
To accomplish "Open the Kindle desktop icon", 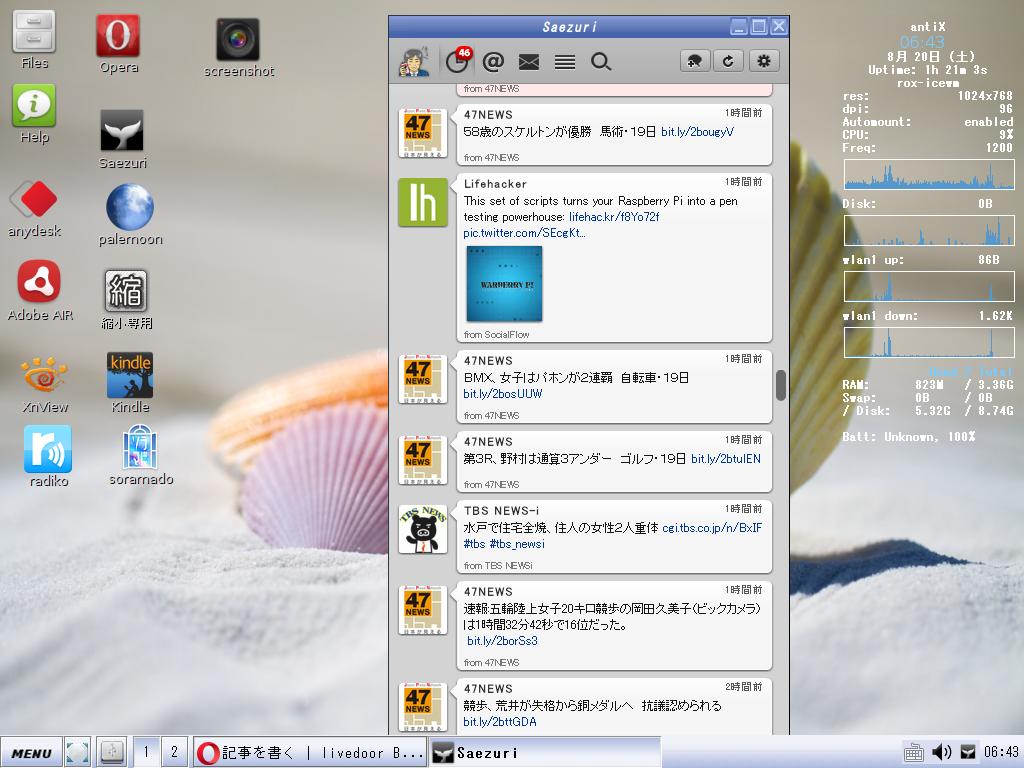I will click(x=130, y=375).
